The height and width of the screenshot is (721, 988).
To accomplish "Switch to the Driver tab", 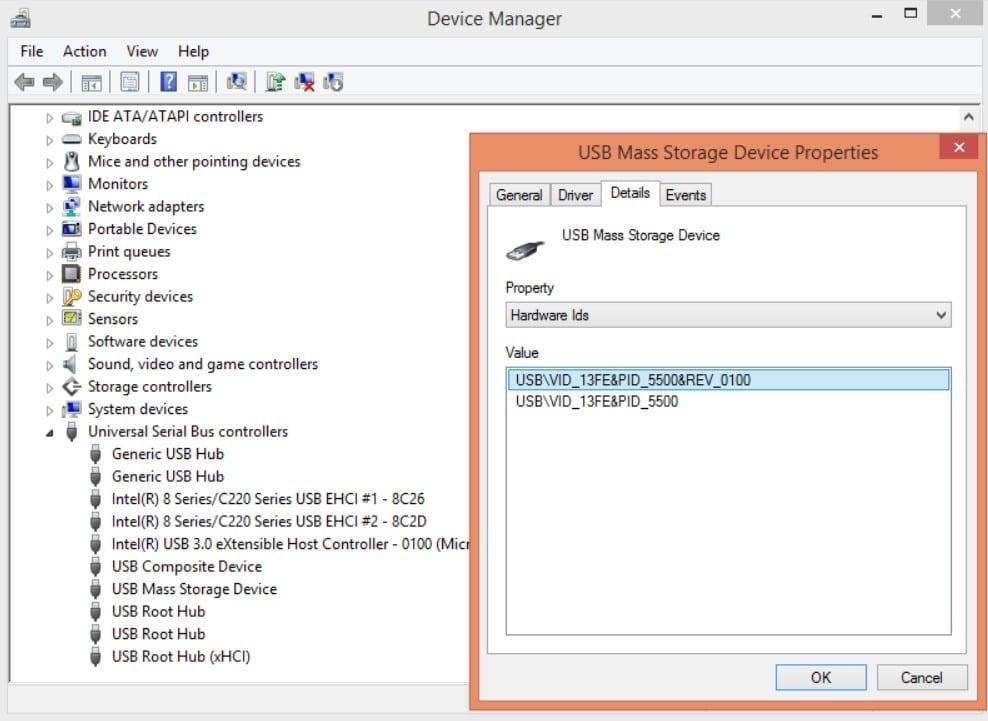I will coord(575,195).
